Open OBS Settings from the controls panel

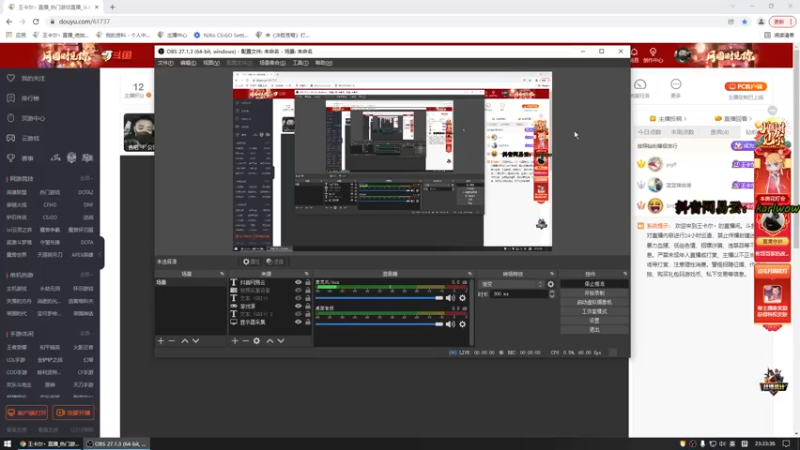(x=594, y=320)
